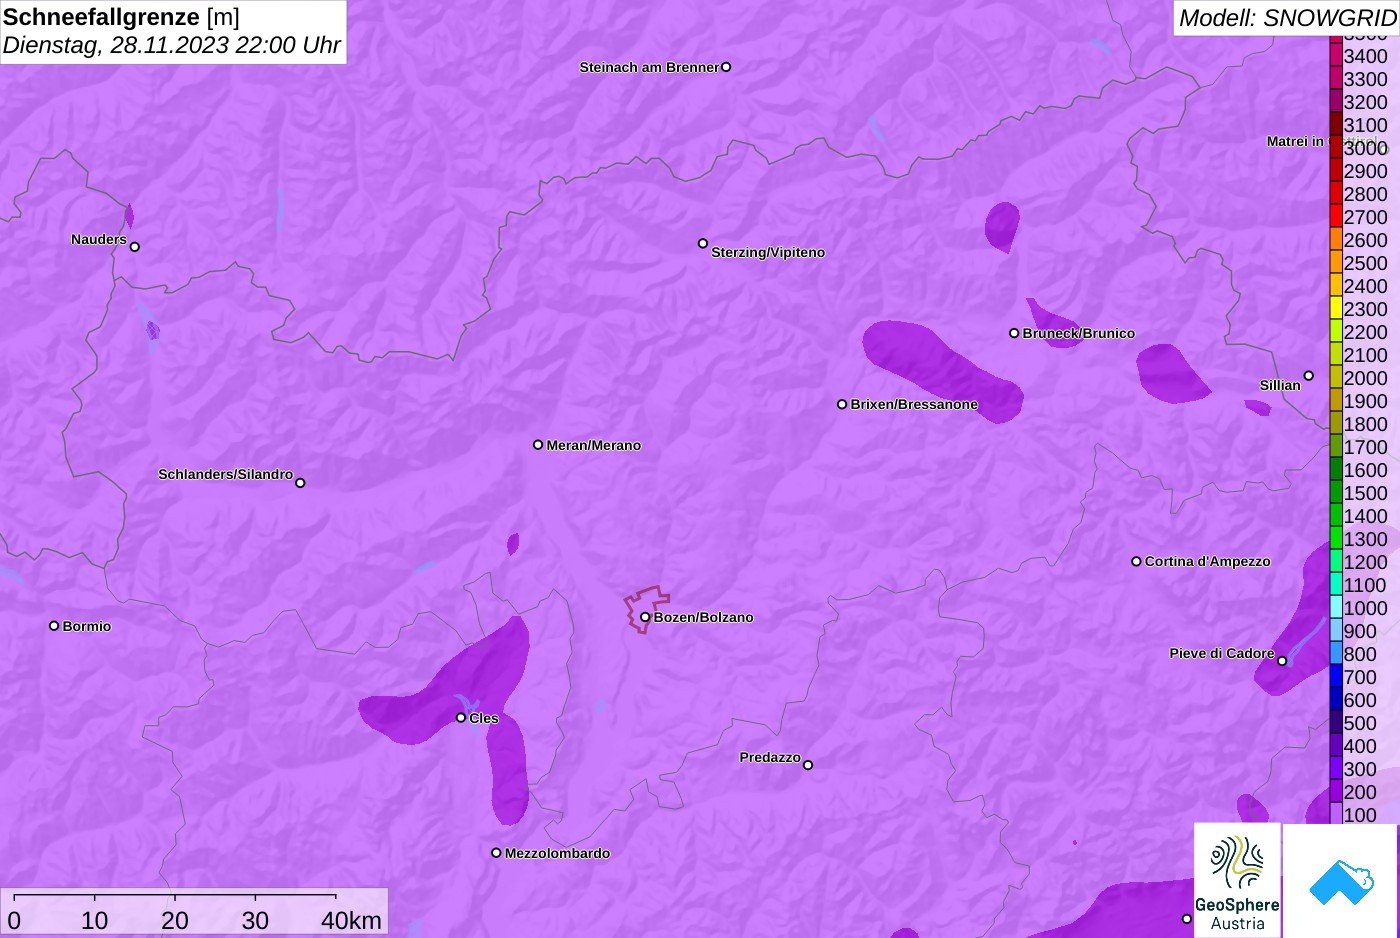Click the 'Sillian' label
1400x938 pixels.
coord(1280,385)
